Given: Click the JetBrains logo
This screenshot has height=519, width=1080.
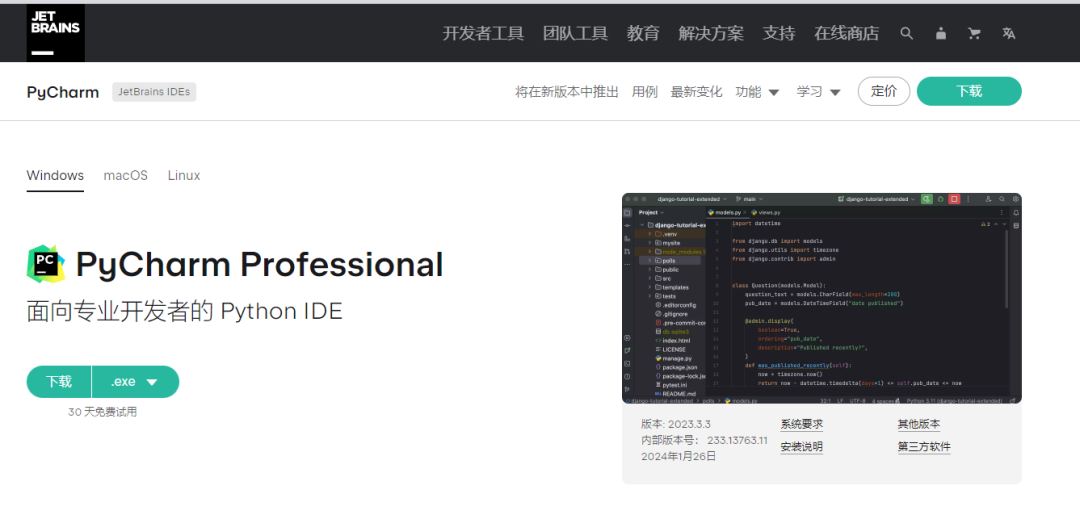Looking at the screenshot, I should coord(56,33).
